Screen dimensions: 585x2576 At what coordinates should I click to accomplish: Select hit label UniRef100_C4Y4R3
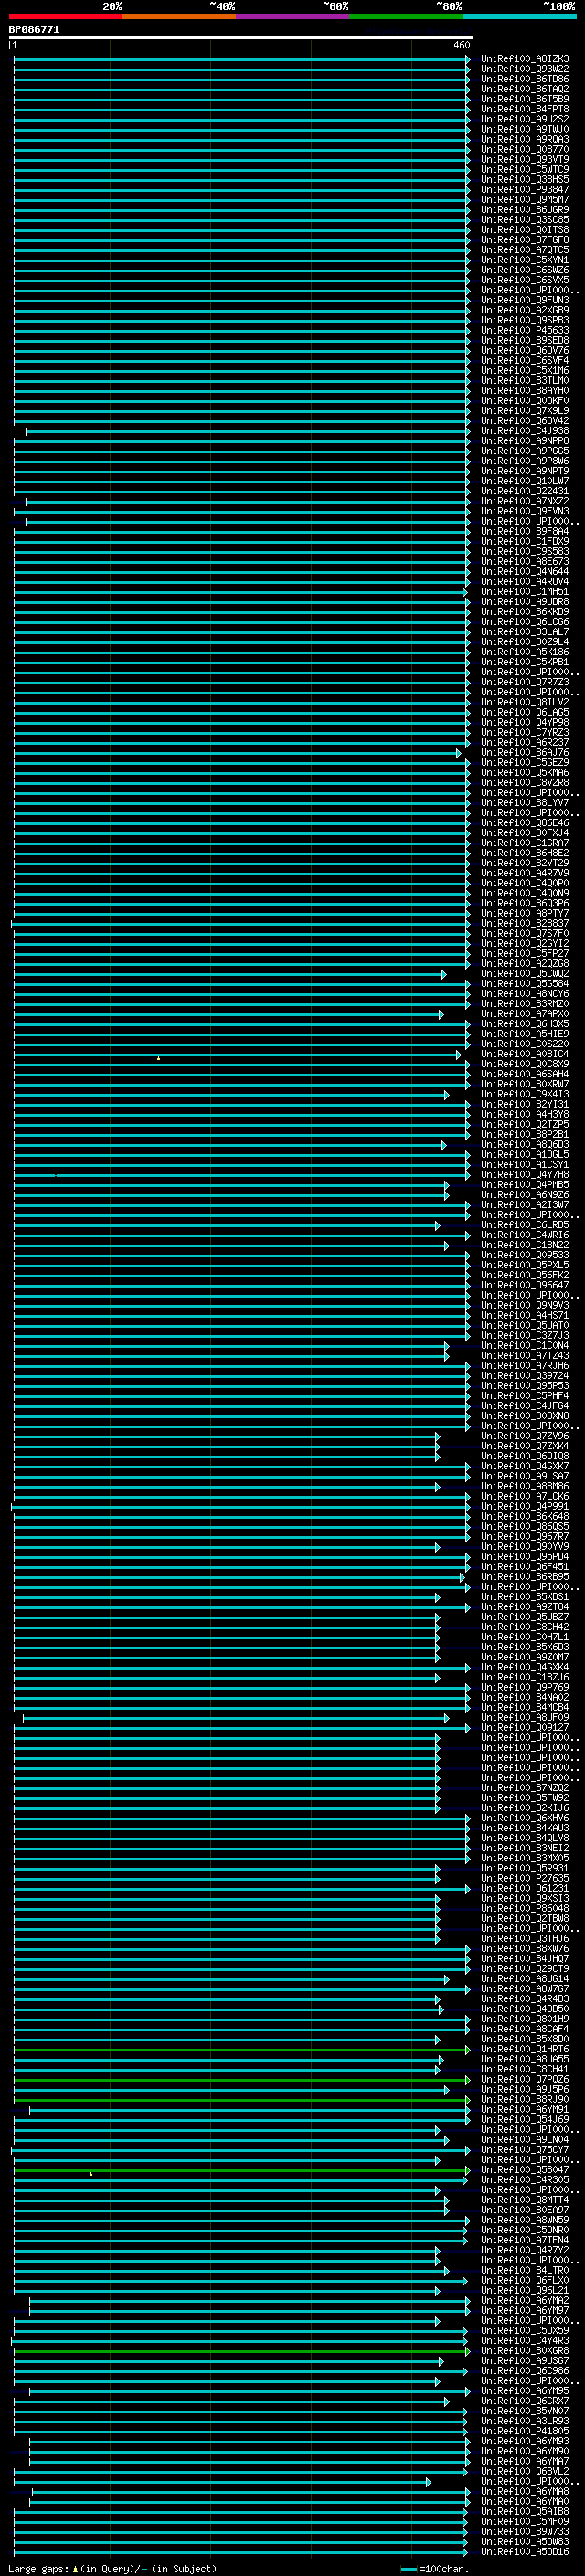[524, 2340]
